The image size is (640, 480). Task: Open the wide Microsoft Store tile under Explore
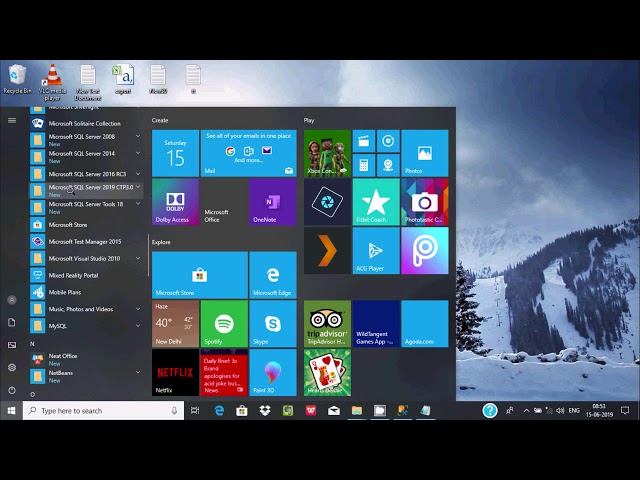200,275
